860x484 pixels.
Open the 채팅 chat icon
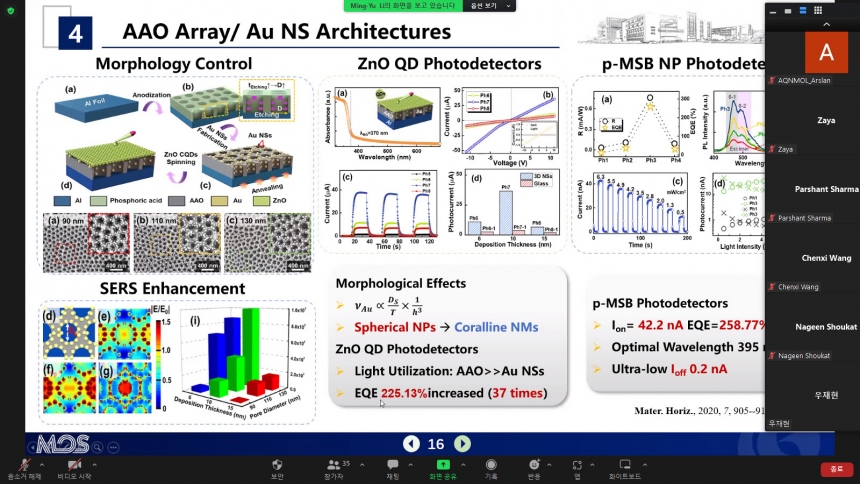click(393, 469)
